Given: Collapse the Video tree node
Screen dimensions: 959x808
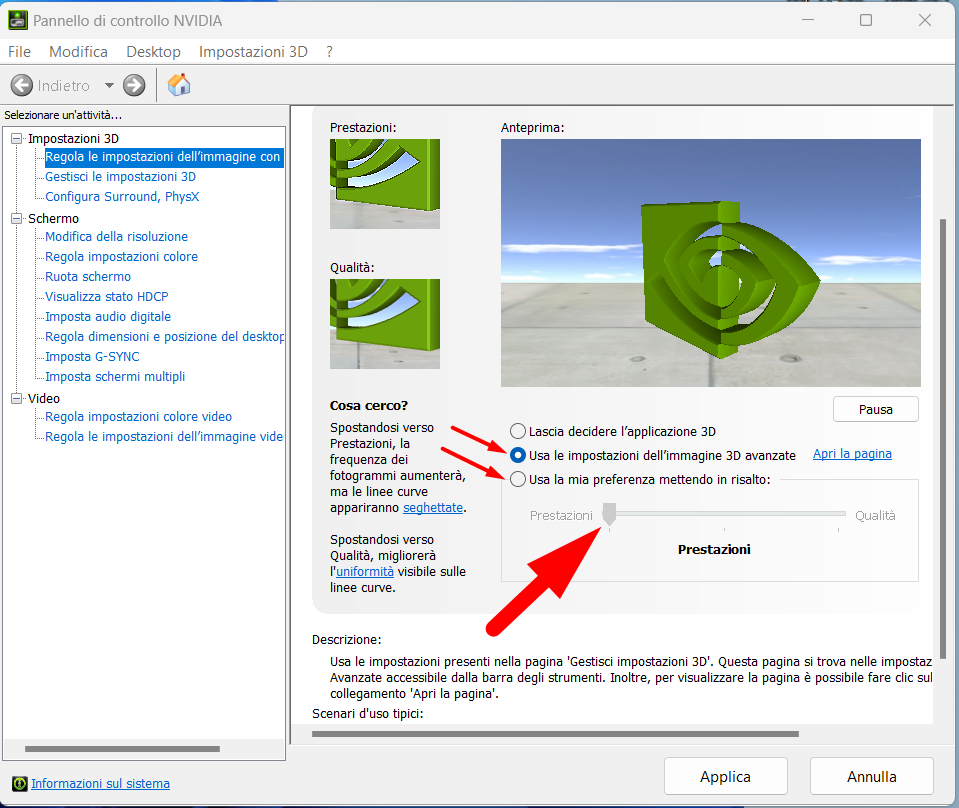Looking at the screenshot, I should pos(17,398).
